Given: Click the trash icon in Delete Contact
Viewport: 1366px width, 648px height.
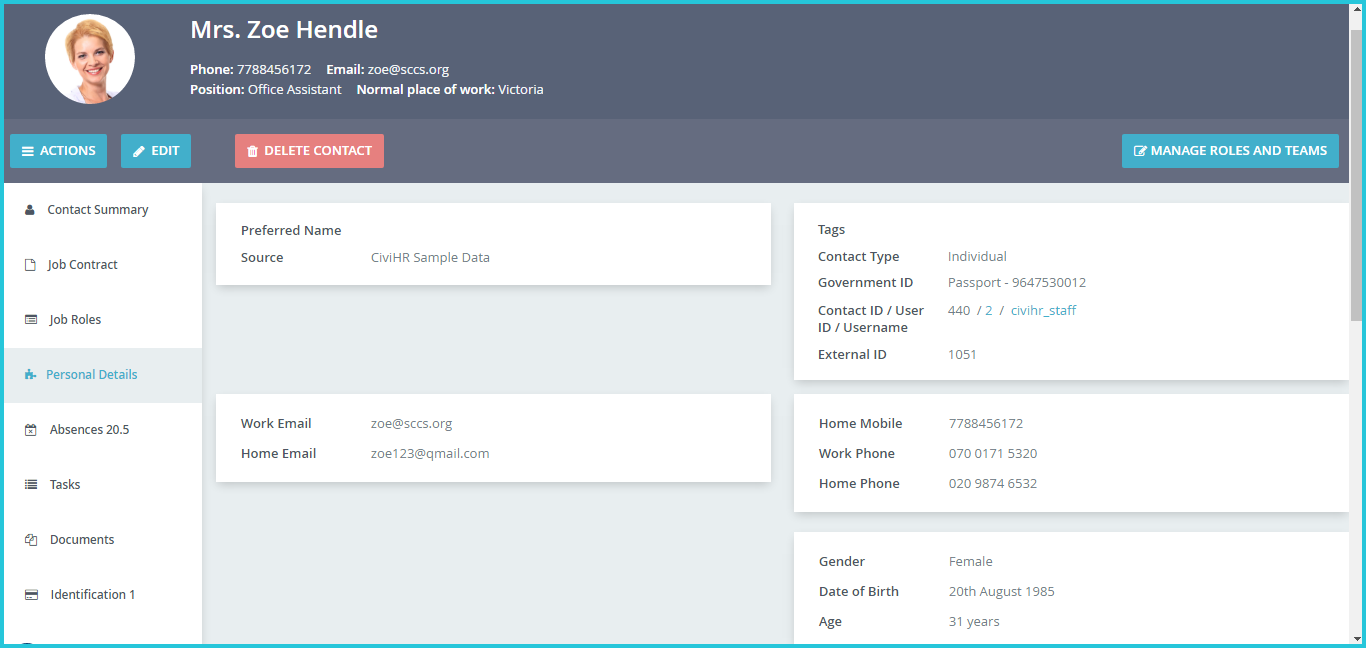Looking at the screenshot, I should [x=252, y=151].
